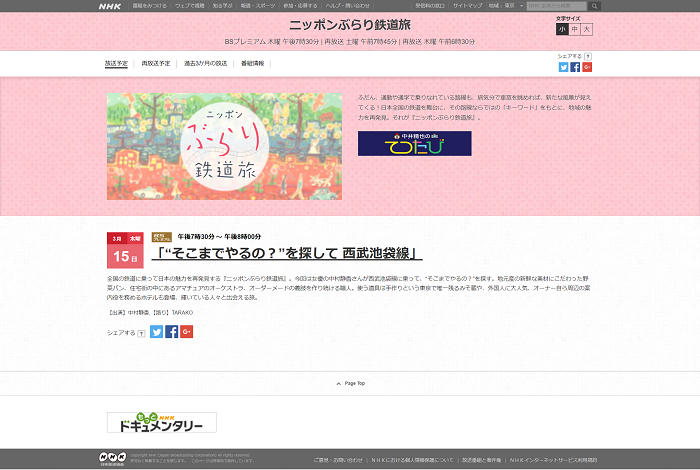
Task: Click the Page Top up arrow
Action: [339, 383]
